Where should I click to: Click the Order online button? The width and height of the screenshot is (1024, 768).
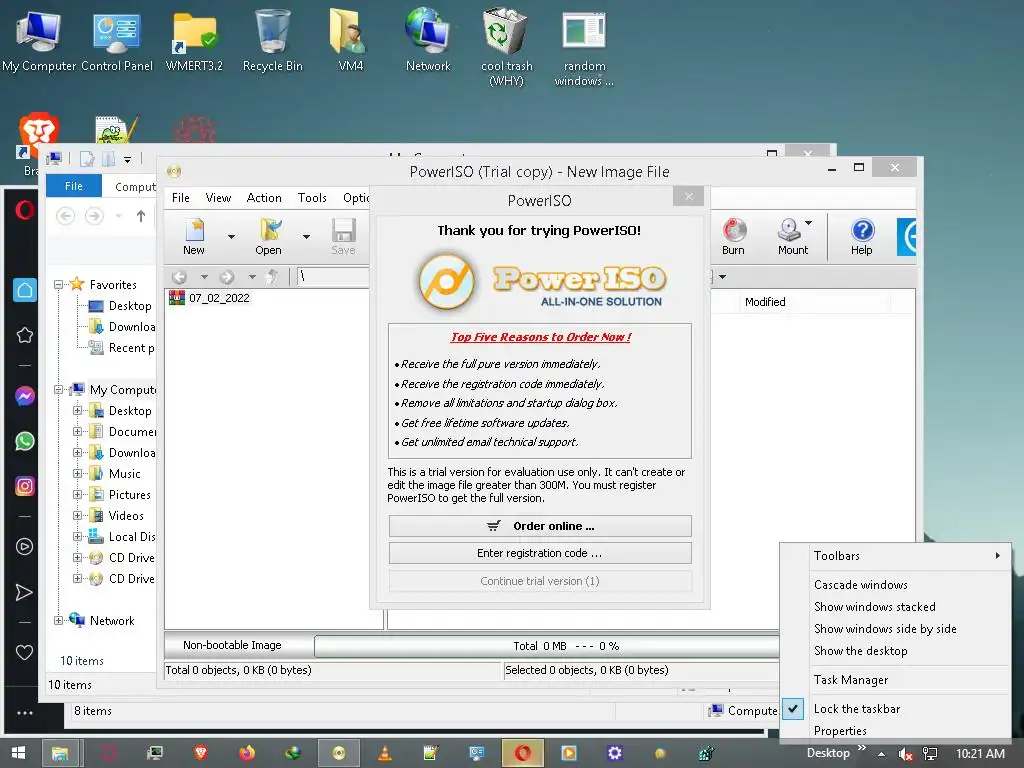coord(540,526)
